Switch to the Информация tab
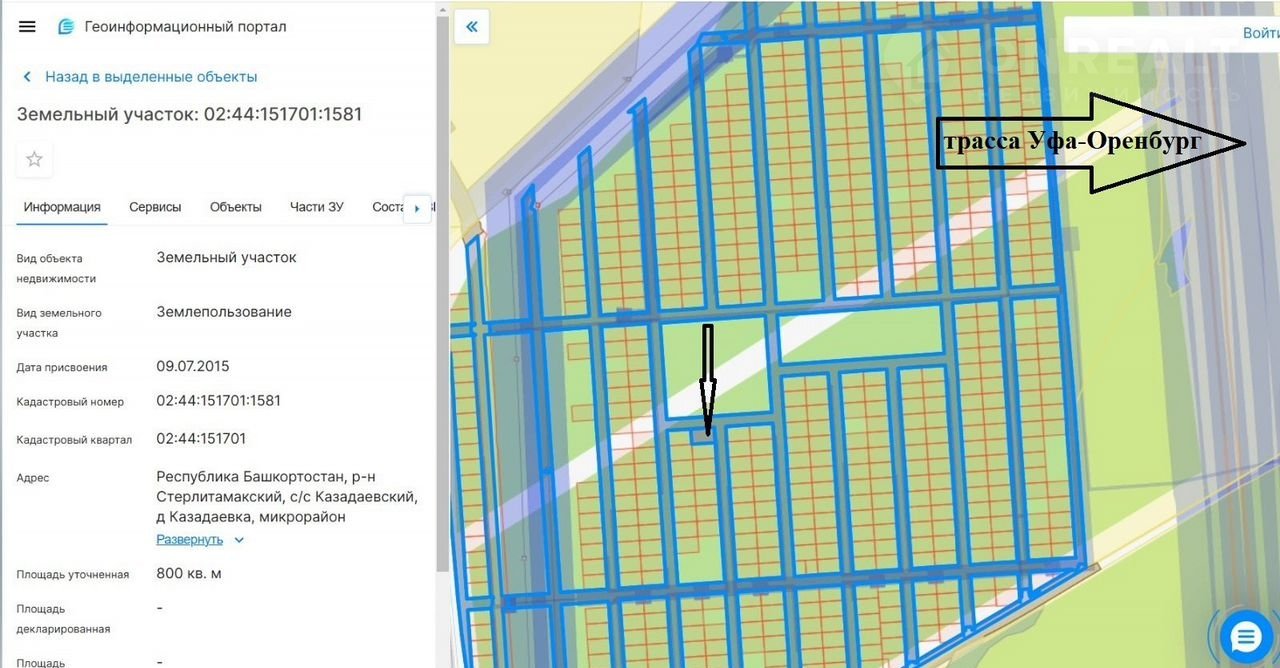 click(62, 207)
